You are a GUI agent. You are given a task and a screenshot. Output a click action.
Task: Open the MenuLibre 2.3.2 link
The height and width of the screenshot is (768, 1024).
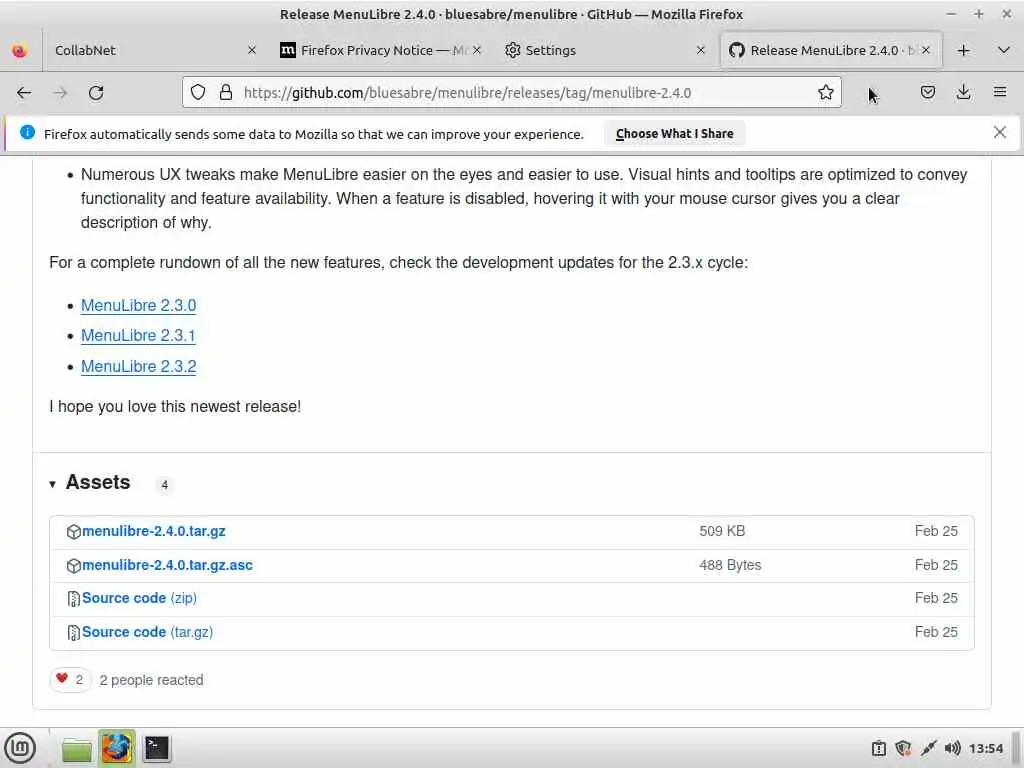[x=138, y=366]
